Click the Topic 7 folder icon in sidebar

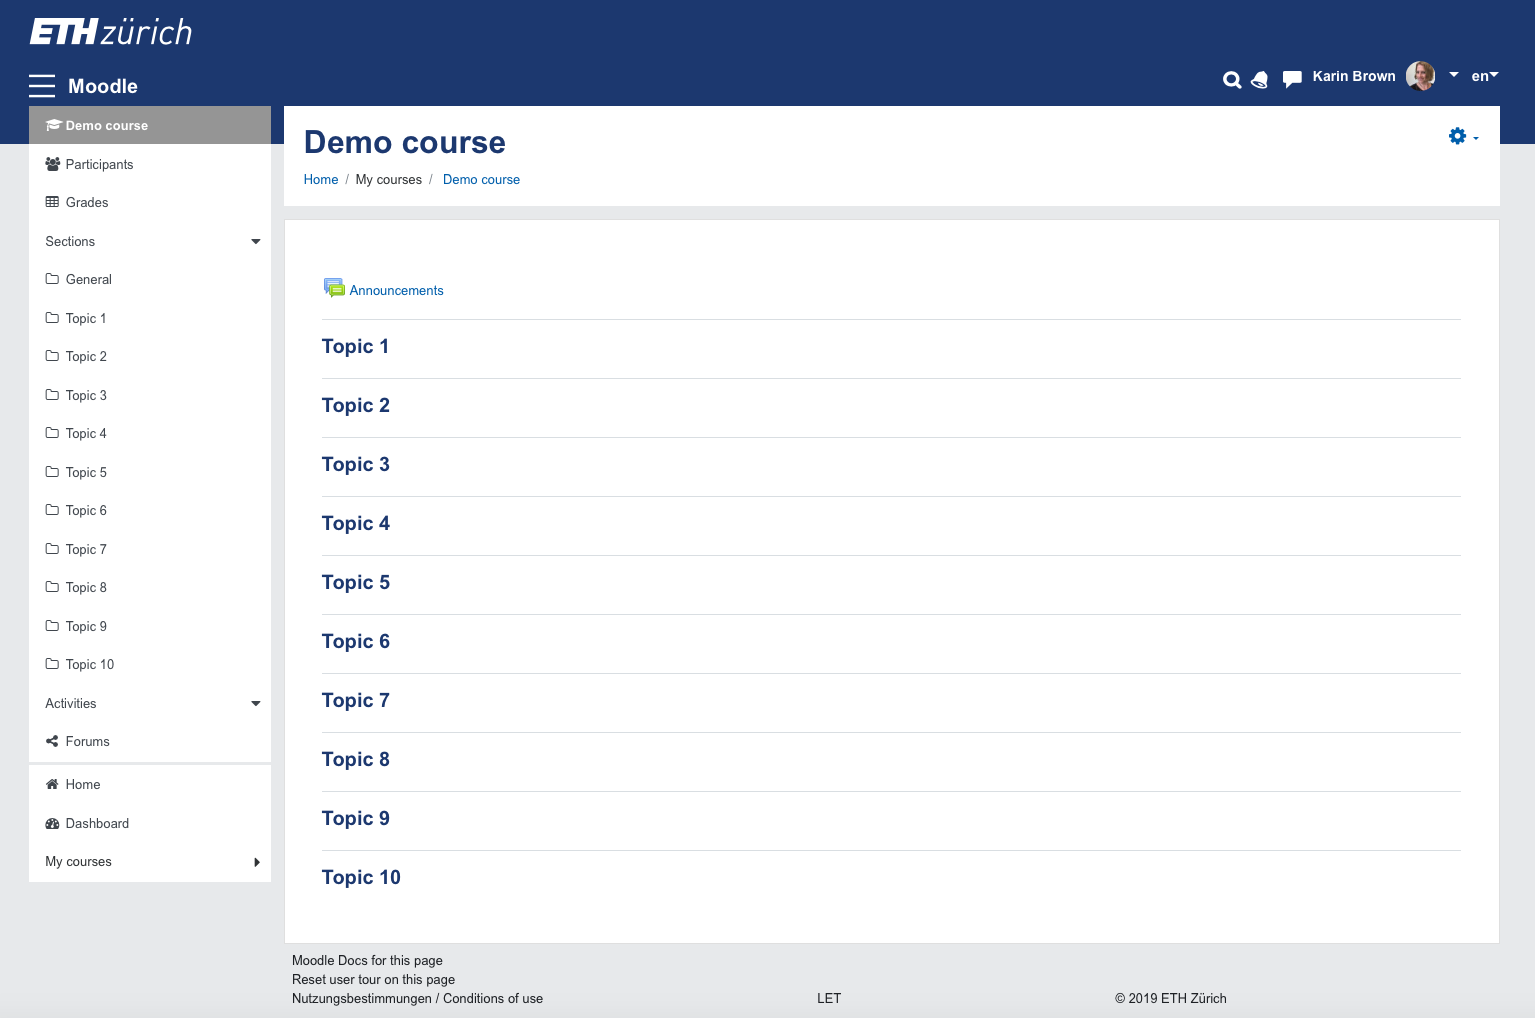point(52,549)
